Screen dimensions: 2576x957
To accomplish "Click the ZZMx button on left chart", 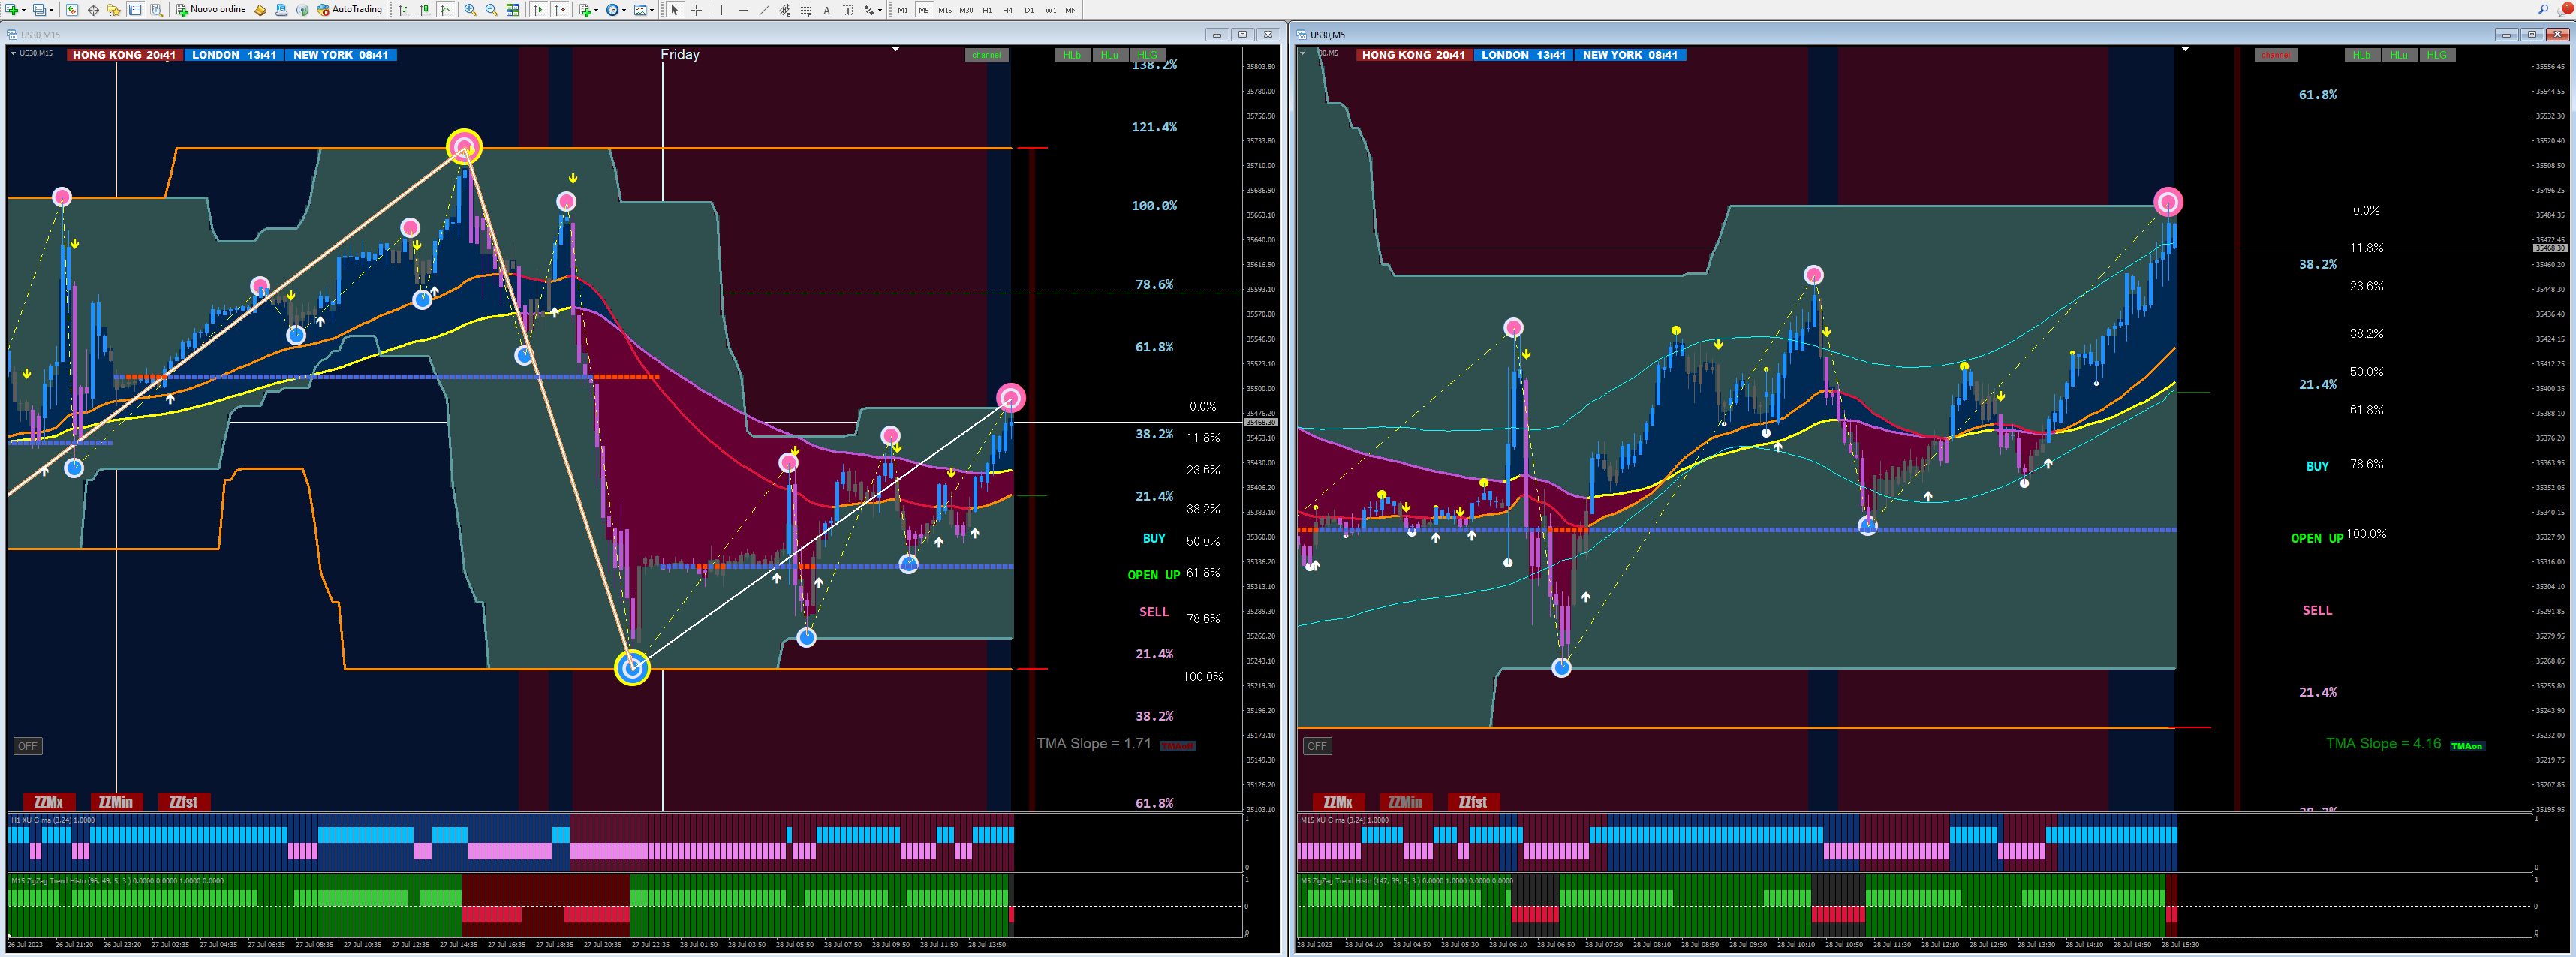I will pos(48,802).
